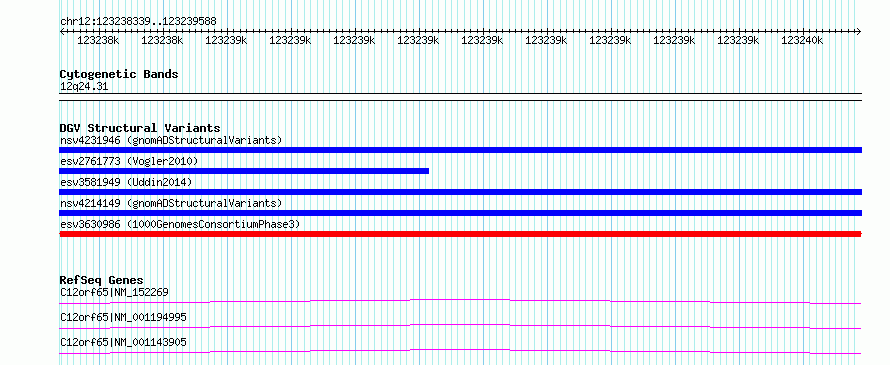Open the C12orf65|NM_152269 gene label
890x365 pixels.
(x=114, y=292)
